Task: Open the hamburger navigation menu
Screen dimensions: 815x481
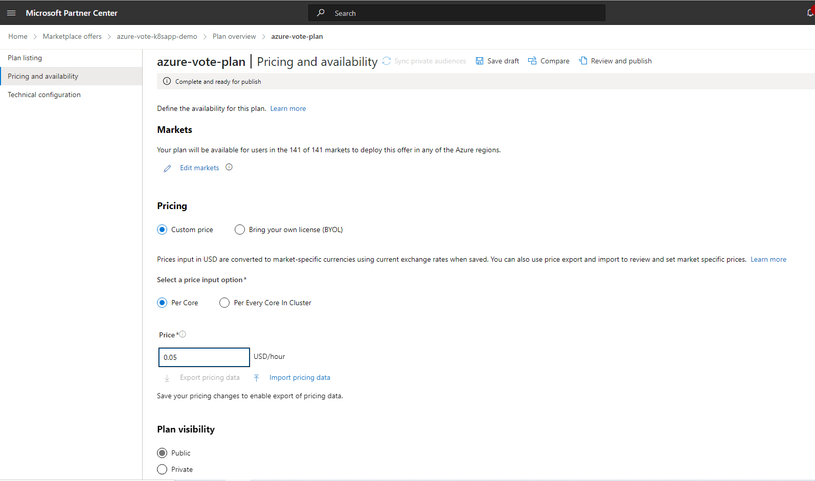Action: 11,13
